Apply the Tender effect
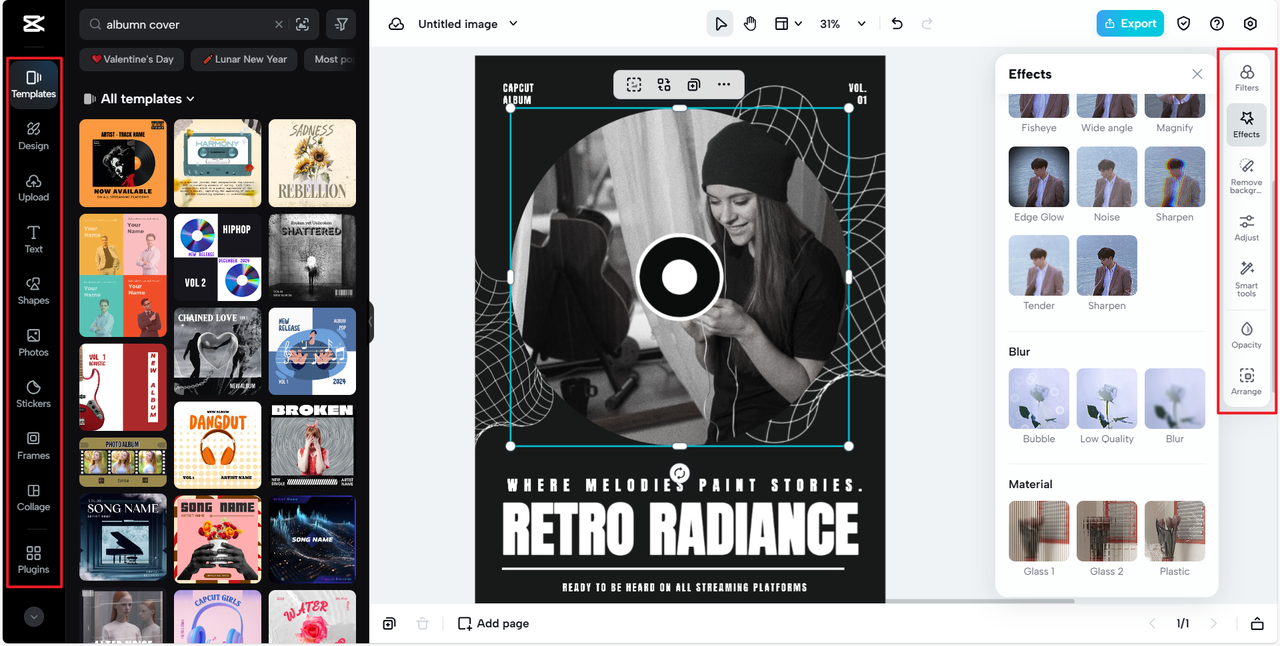Viewport: 1280px width, 646px height. tap(1039, 266)
